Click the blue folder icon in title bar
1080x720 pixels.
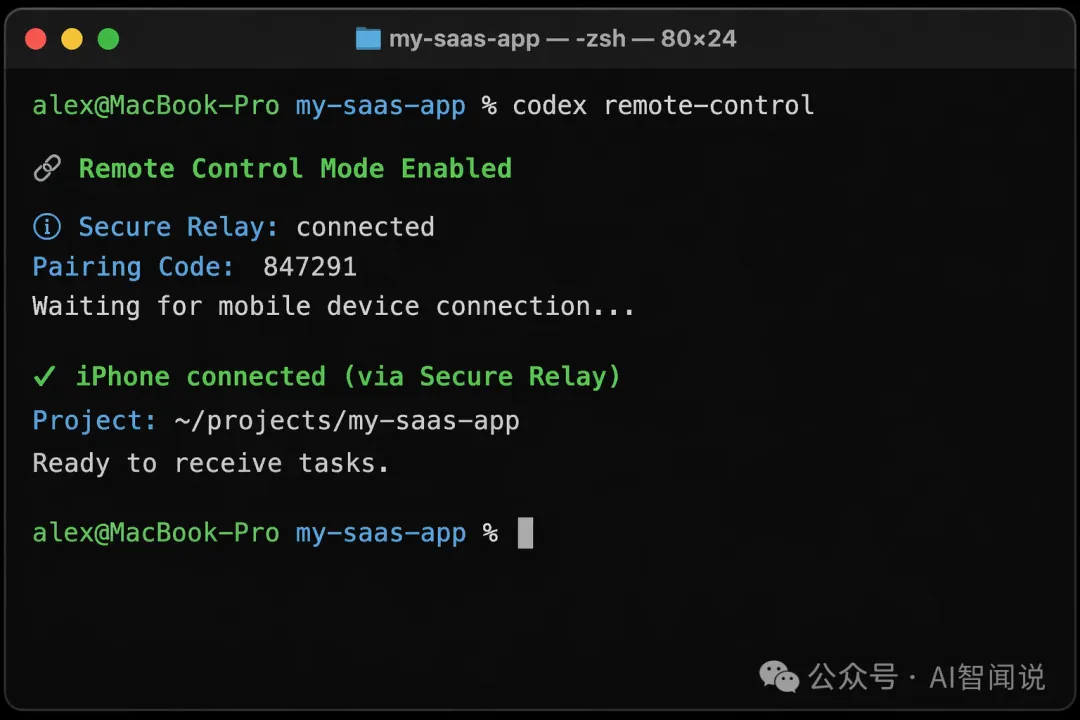368,39
